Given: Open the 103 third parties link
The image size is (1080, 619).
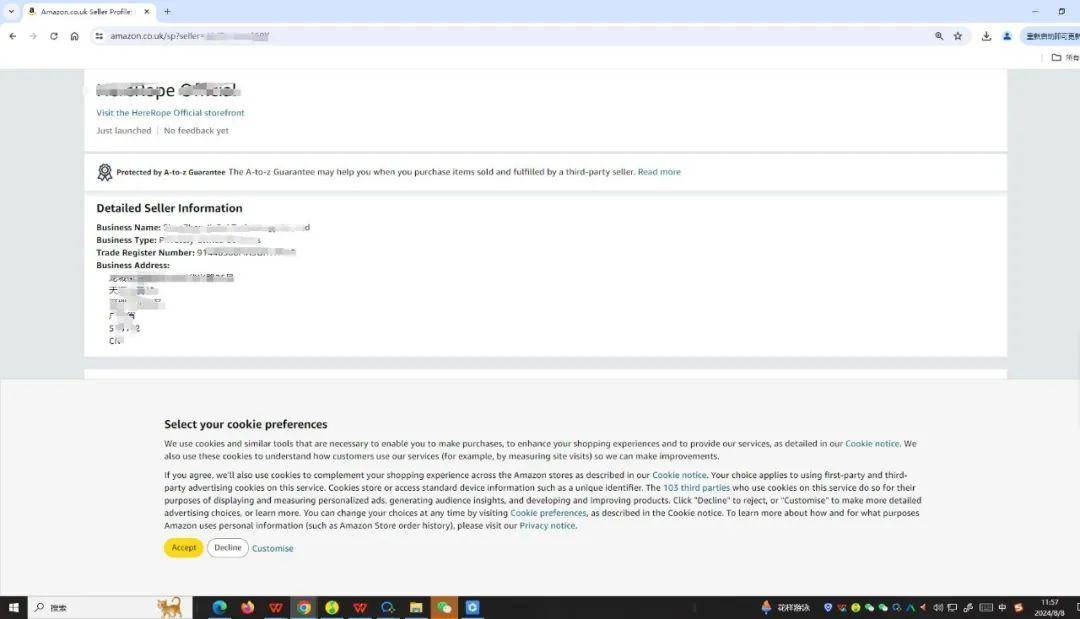Looking at the screenshot, I should (696, 488).
